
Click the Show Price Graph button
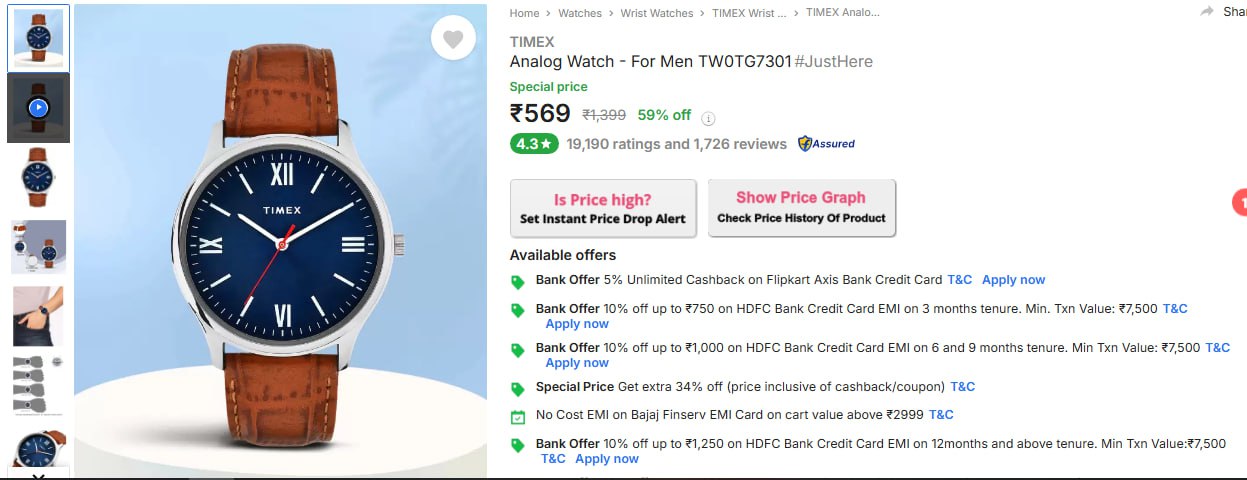[801, 208]
